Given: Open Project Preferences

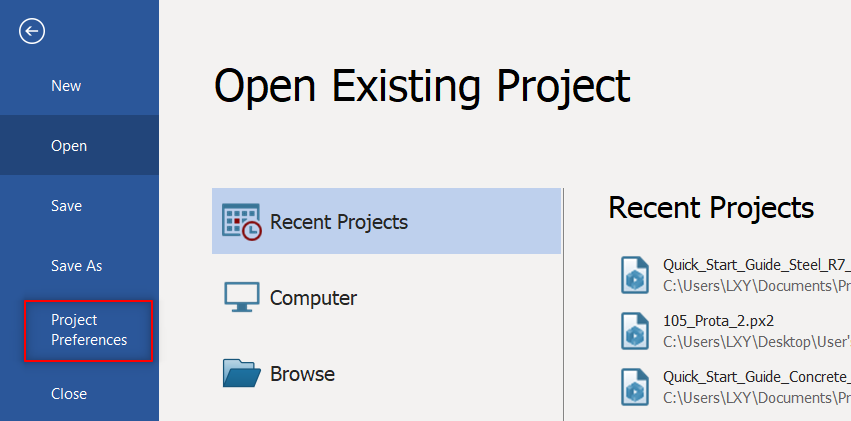Looking at the screenshot, I should [x=89, y=330].
